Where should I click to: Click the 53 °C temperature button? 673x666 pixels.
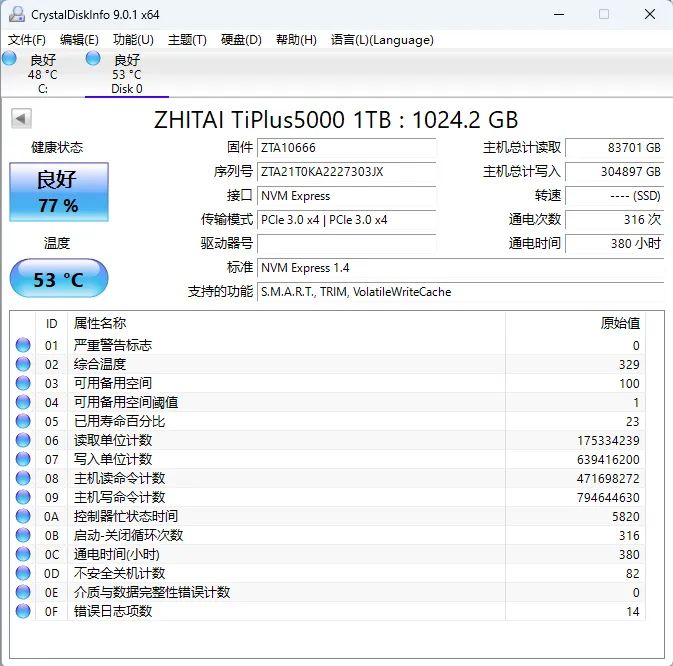click(x=59, y=278)
